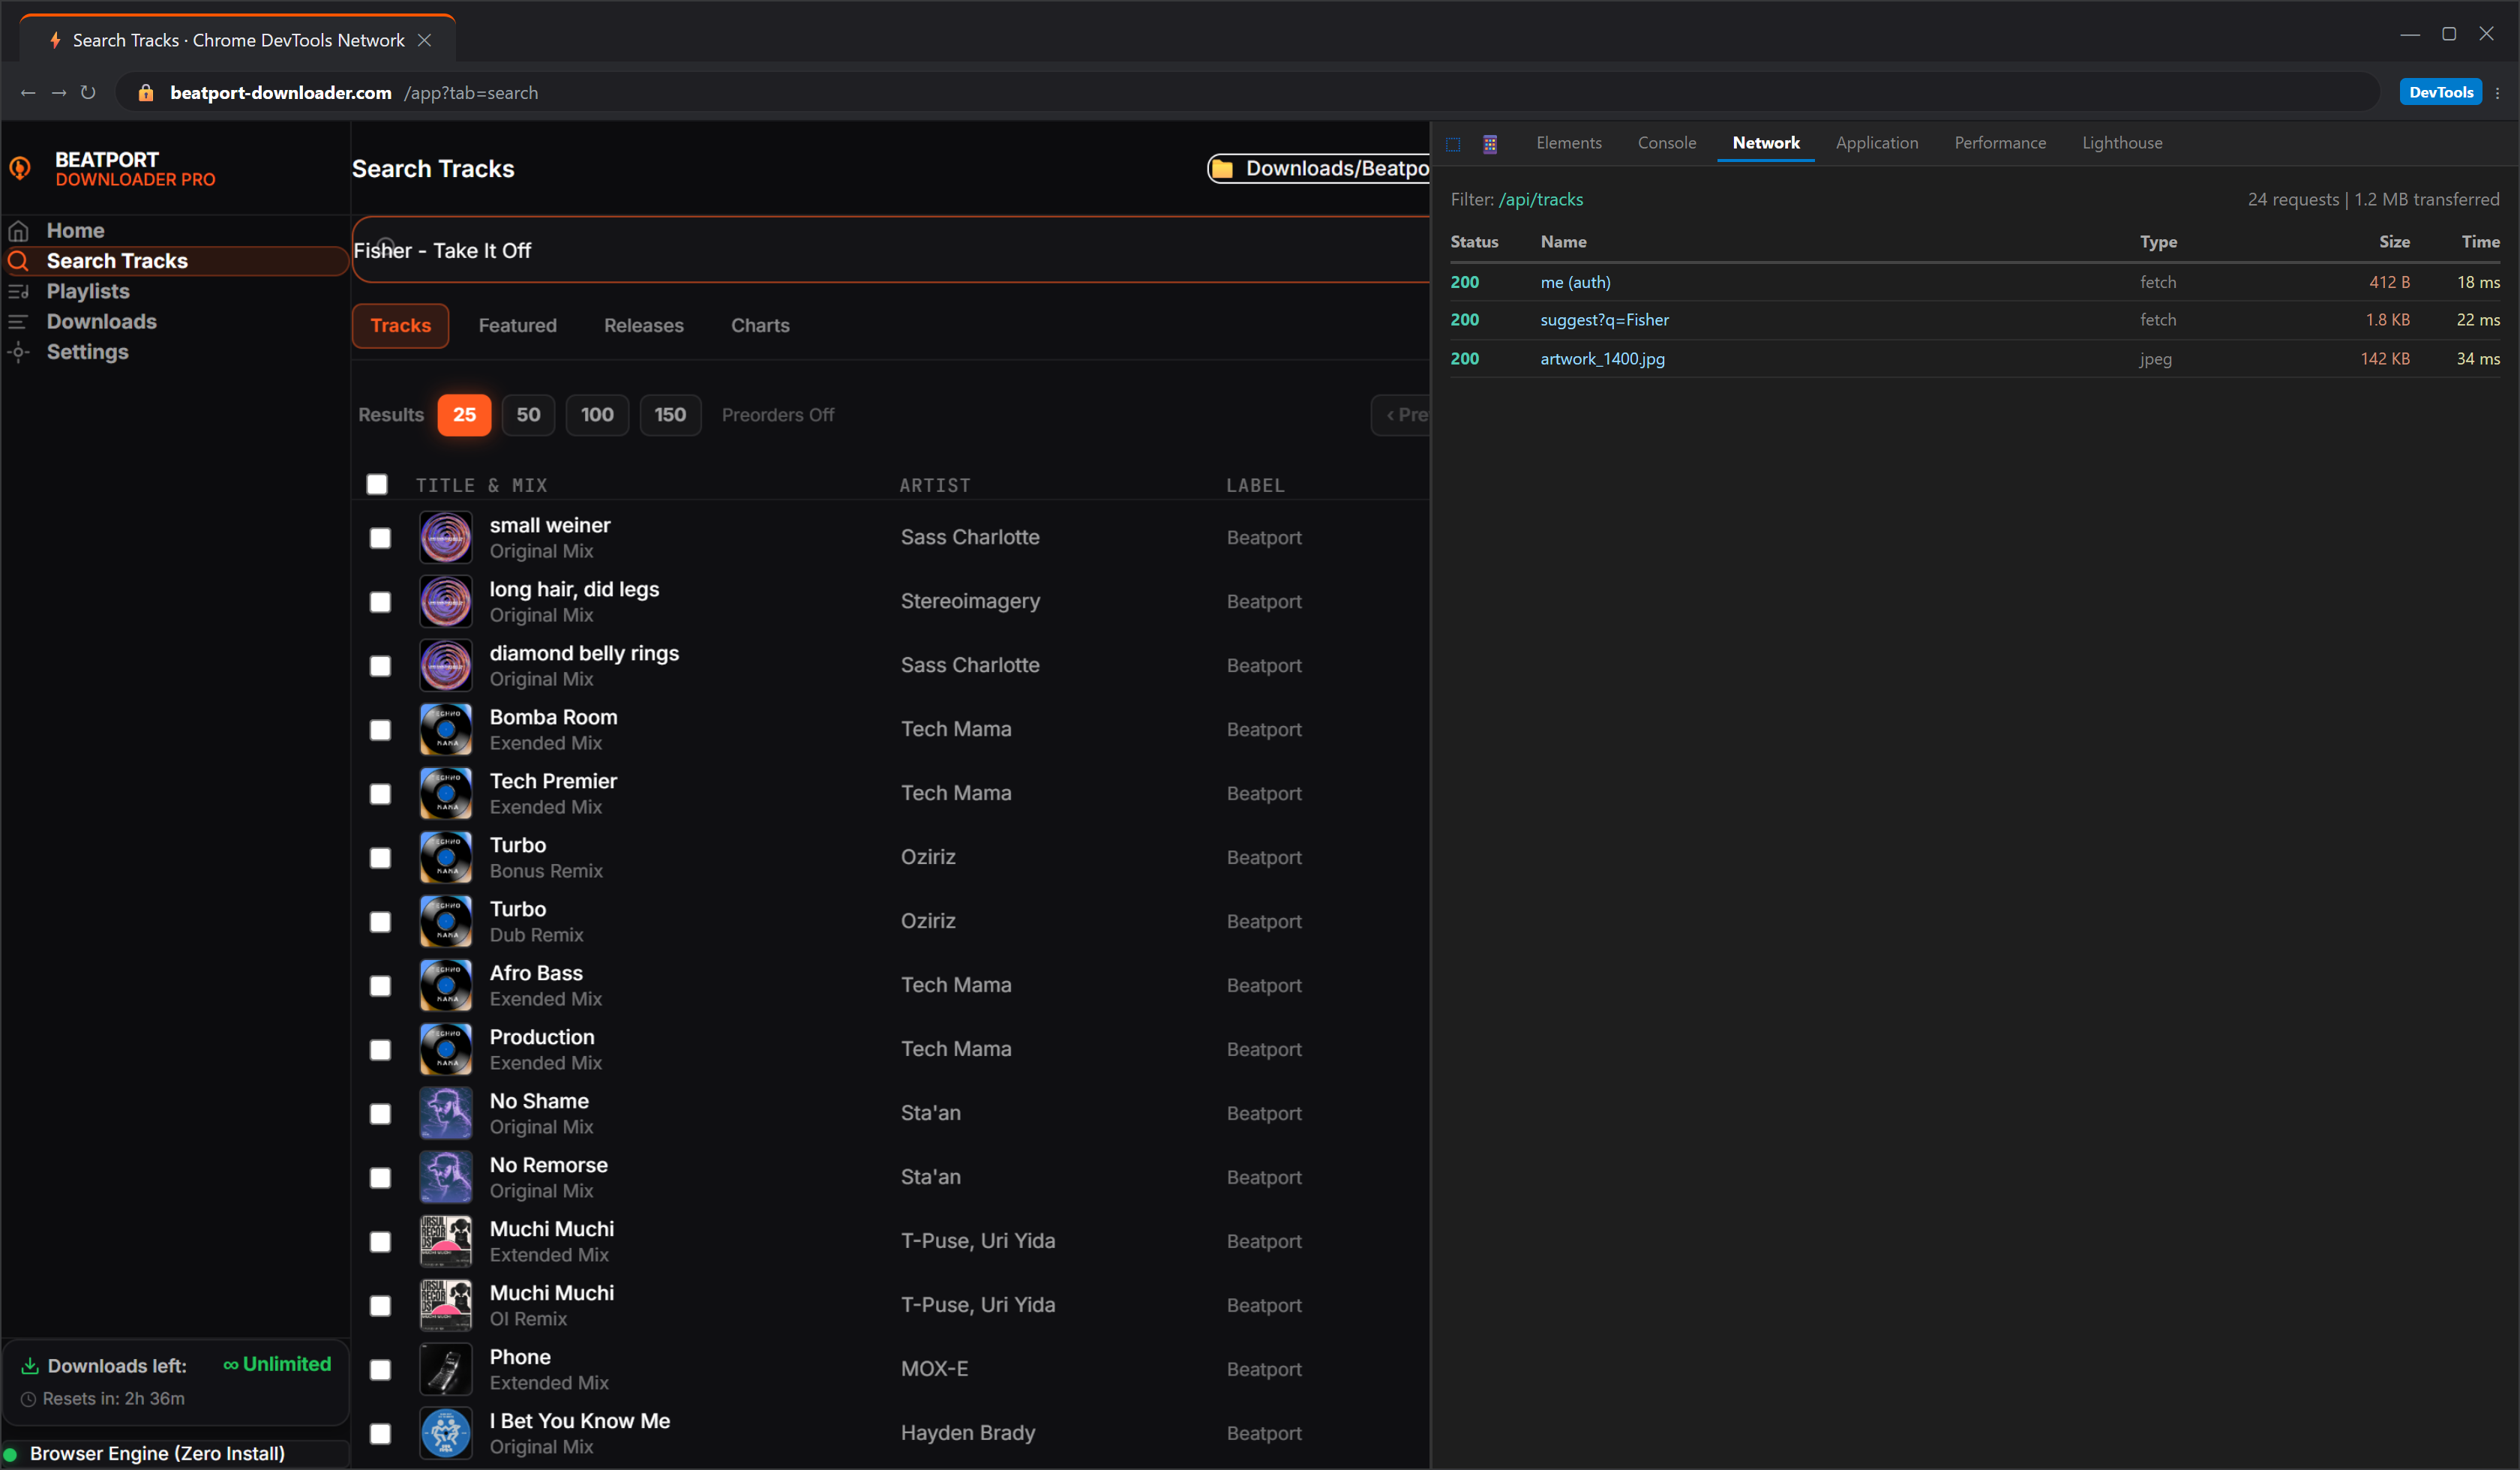The width and height of the screenshot is (2520, 1470).
Task: Toggle the DevTools device toolbar icon
Action: point(1490,144)
